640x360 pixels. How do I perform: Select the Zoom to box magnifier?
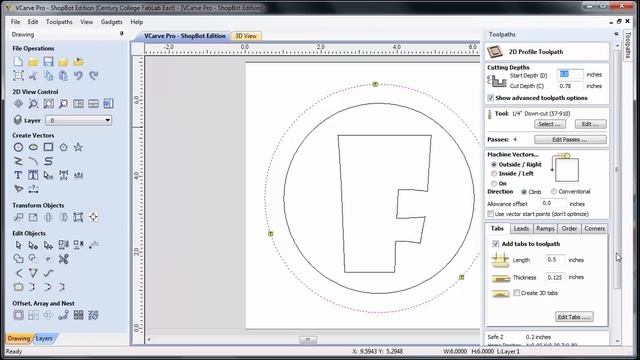point(33,104)
